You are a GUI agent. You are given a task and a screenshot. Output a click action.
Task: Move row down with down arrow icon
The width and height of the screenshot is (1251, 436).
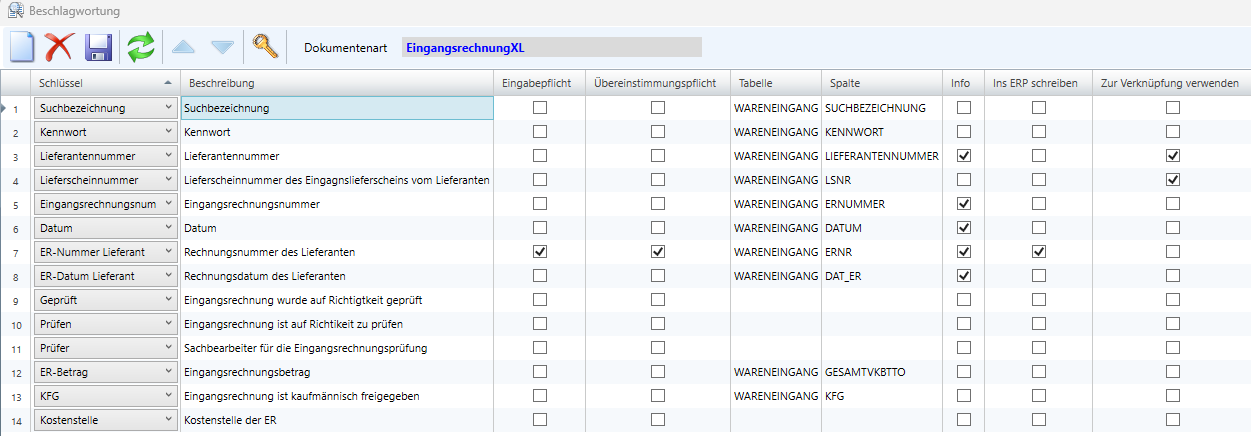[x=222, y=47]
